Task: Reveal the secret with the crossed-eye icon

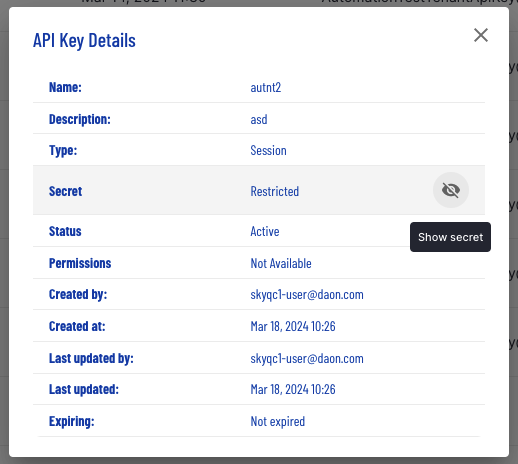Action: tap(451, 190)
